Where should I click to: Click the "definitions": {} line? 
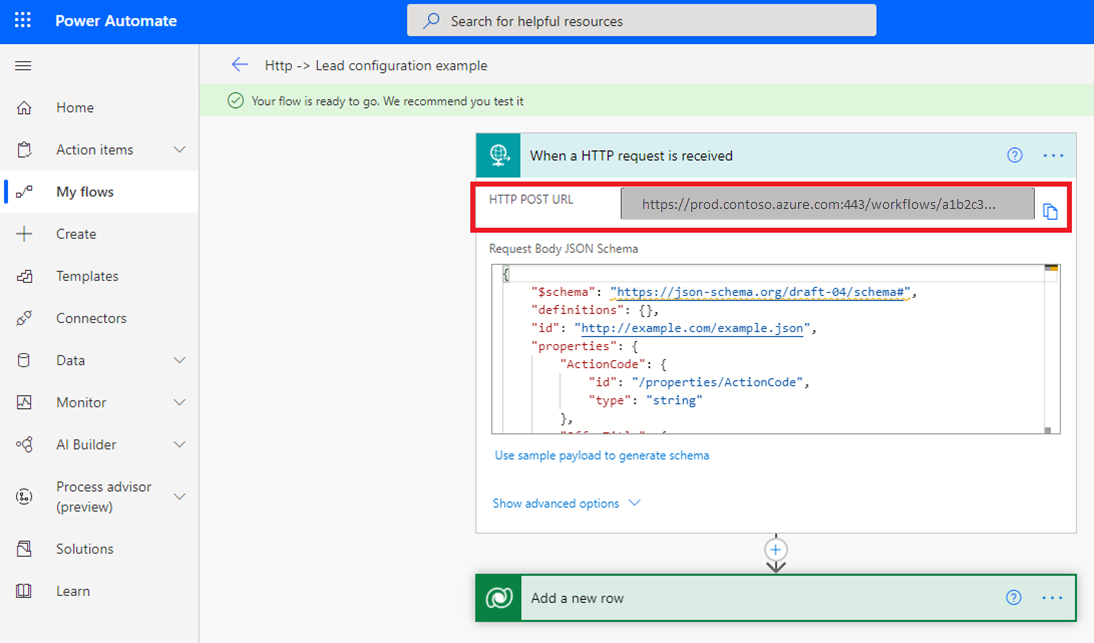594,310
